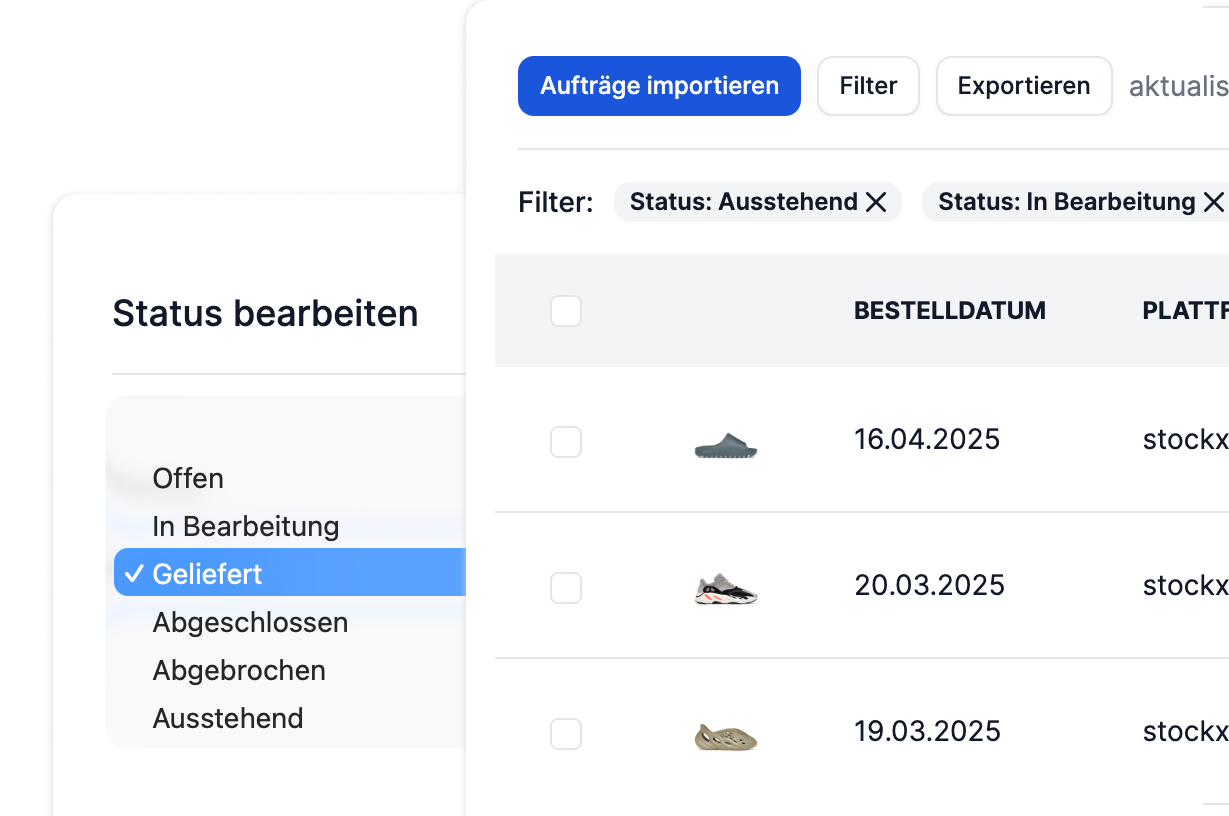
Task: Check the row dated 20.03.2025
Action: point(566,588)
